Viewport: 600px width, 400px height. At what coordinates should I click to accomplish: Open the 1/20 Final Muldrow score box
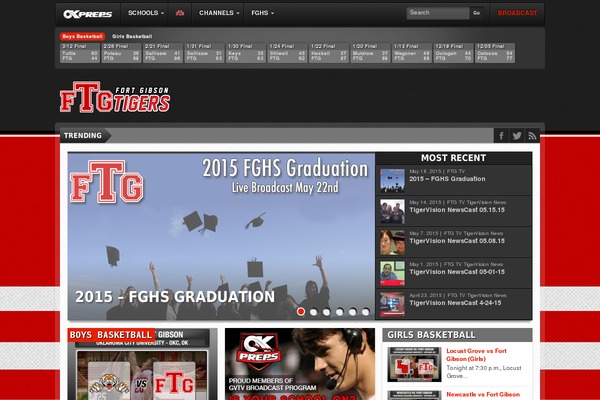pos(370,53)
